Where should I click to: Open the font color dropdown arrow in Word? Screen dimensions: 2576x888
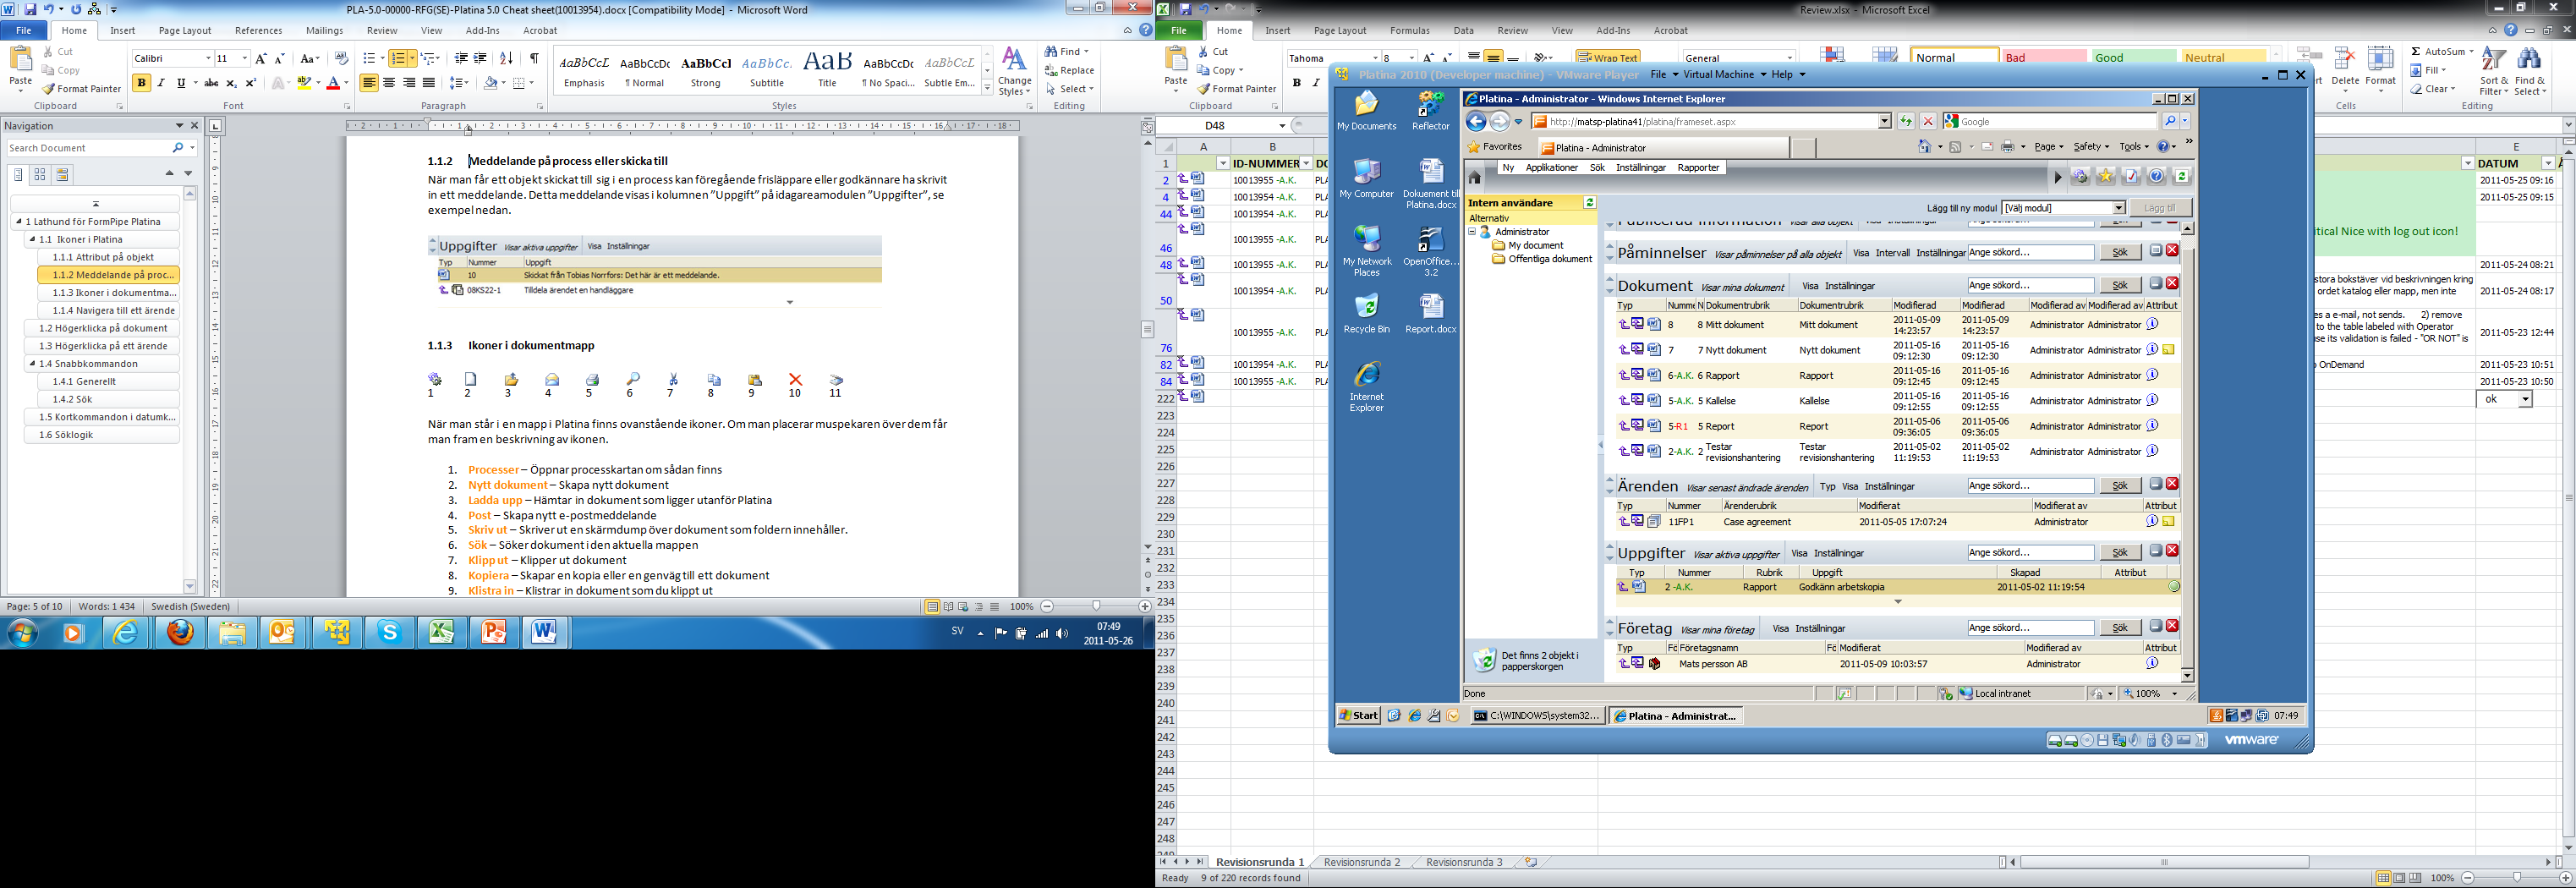[346, 83]
